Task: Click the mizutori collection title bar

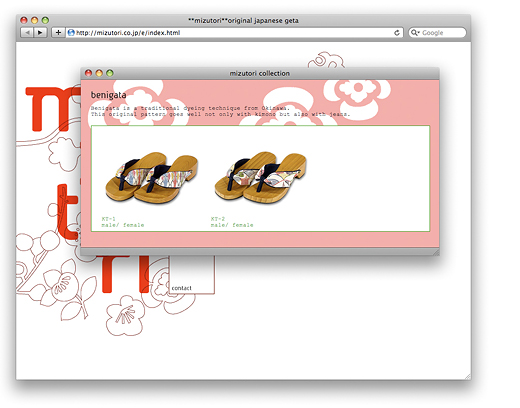Action: (260, 73)
